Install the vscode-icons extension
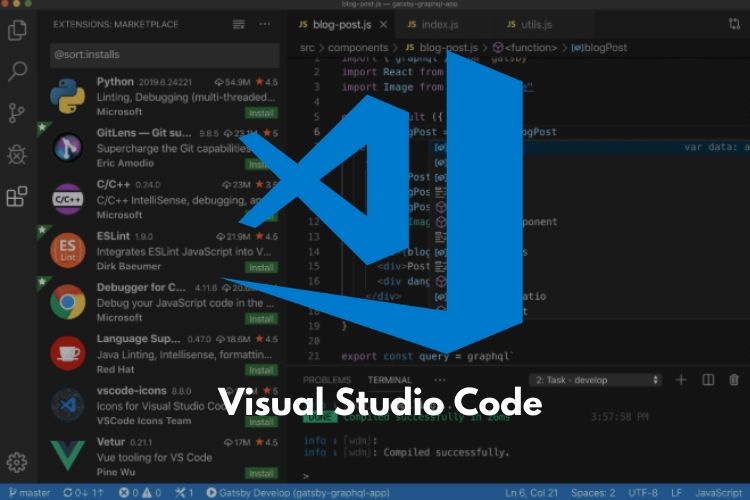750x500 pixels. point(261,422)
